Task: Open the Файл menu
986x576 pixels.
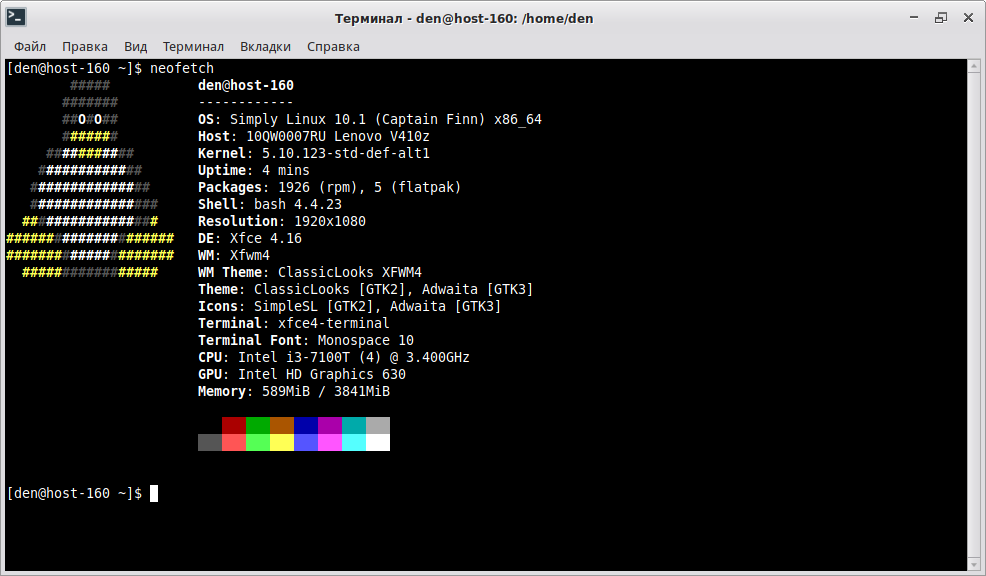Action: pos(30,47)
